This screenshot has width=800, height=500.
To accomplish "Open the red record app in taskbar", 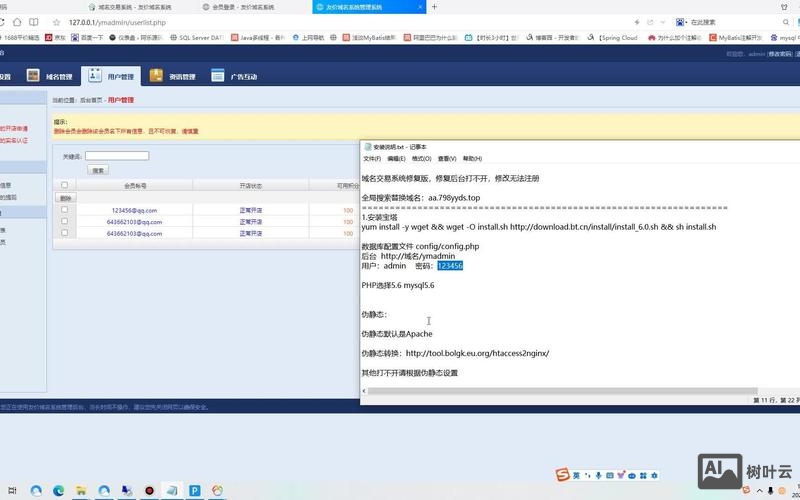I will (149, 491).
